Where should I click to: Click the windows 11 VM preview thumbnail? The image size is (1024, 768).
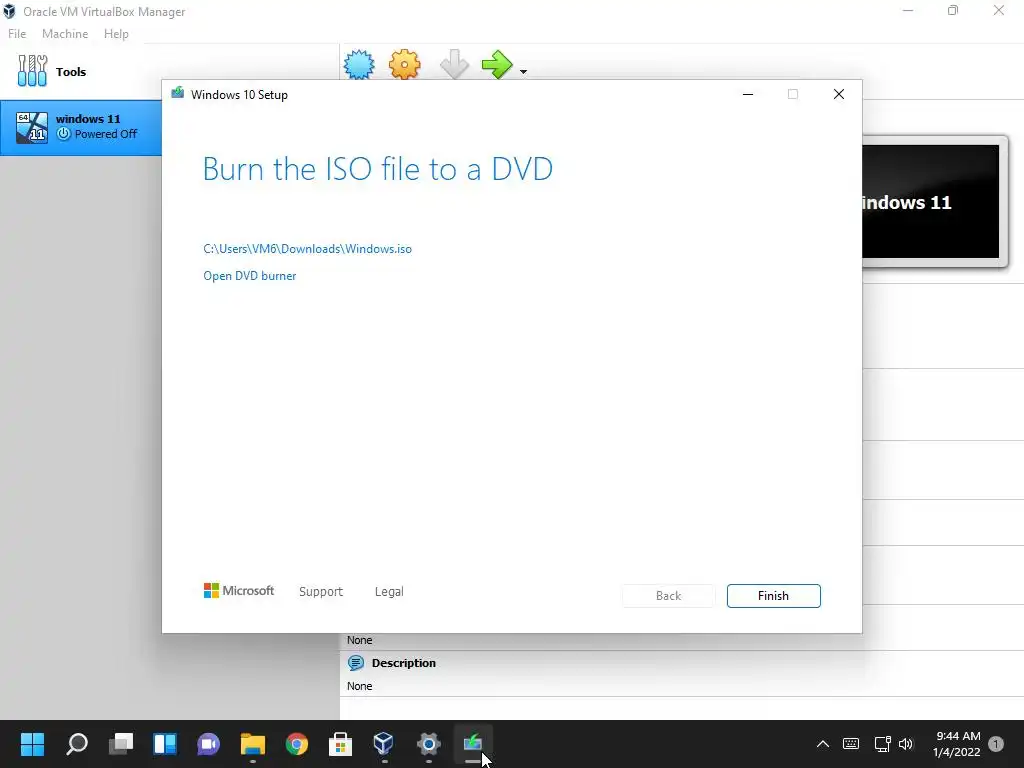click(x=931, y=202)
